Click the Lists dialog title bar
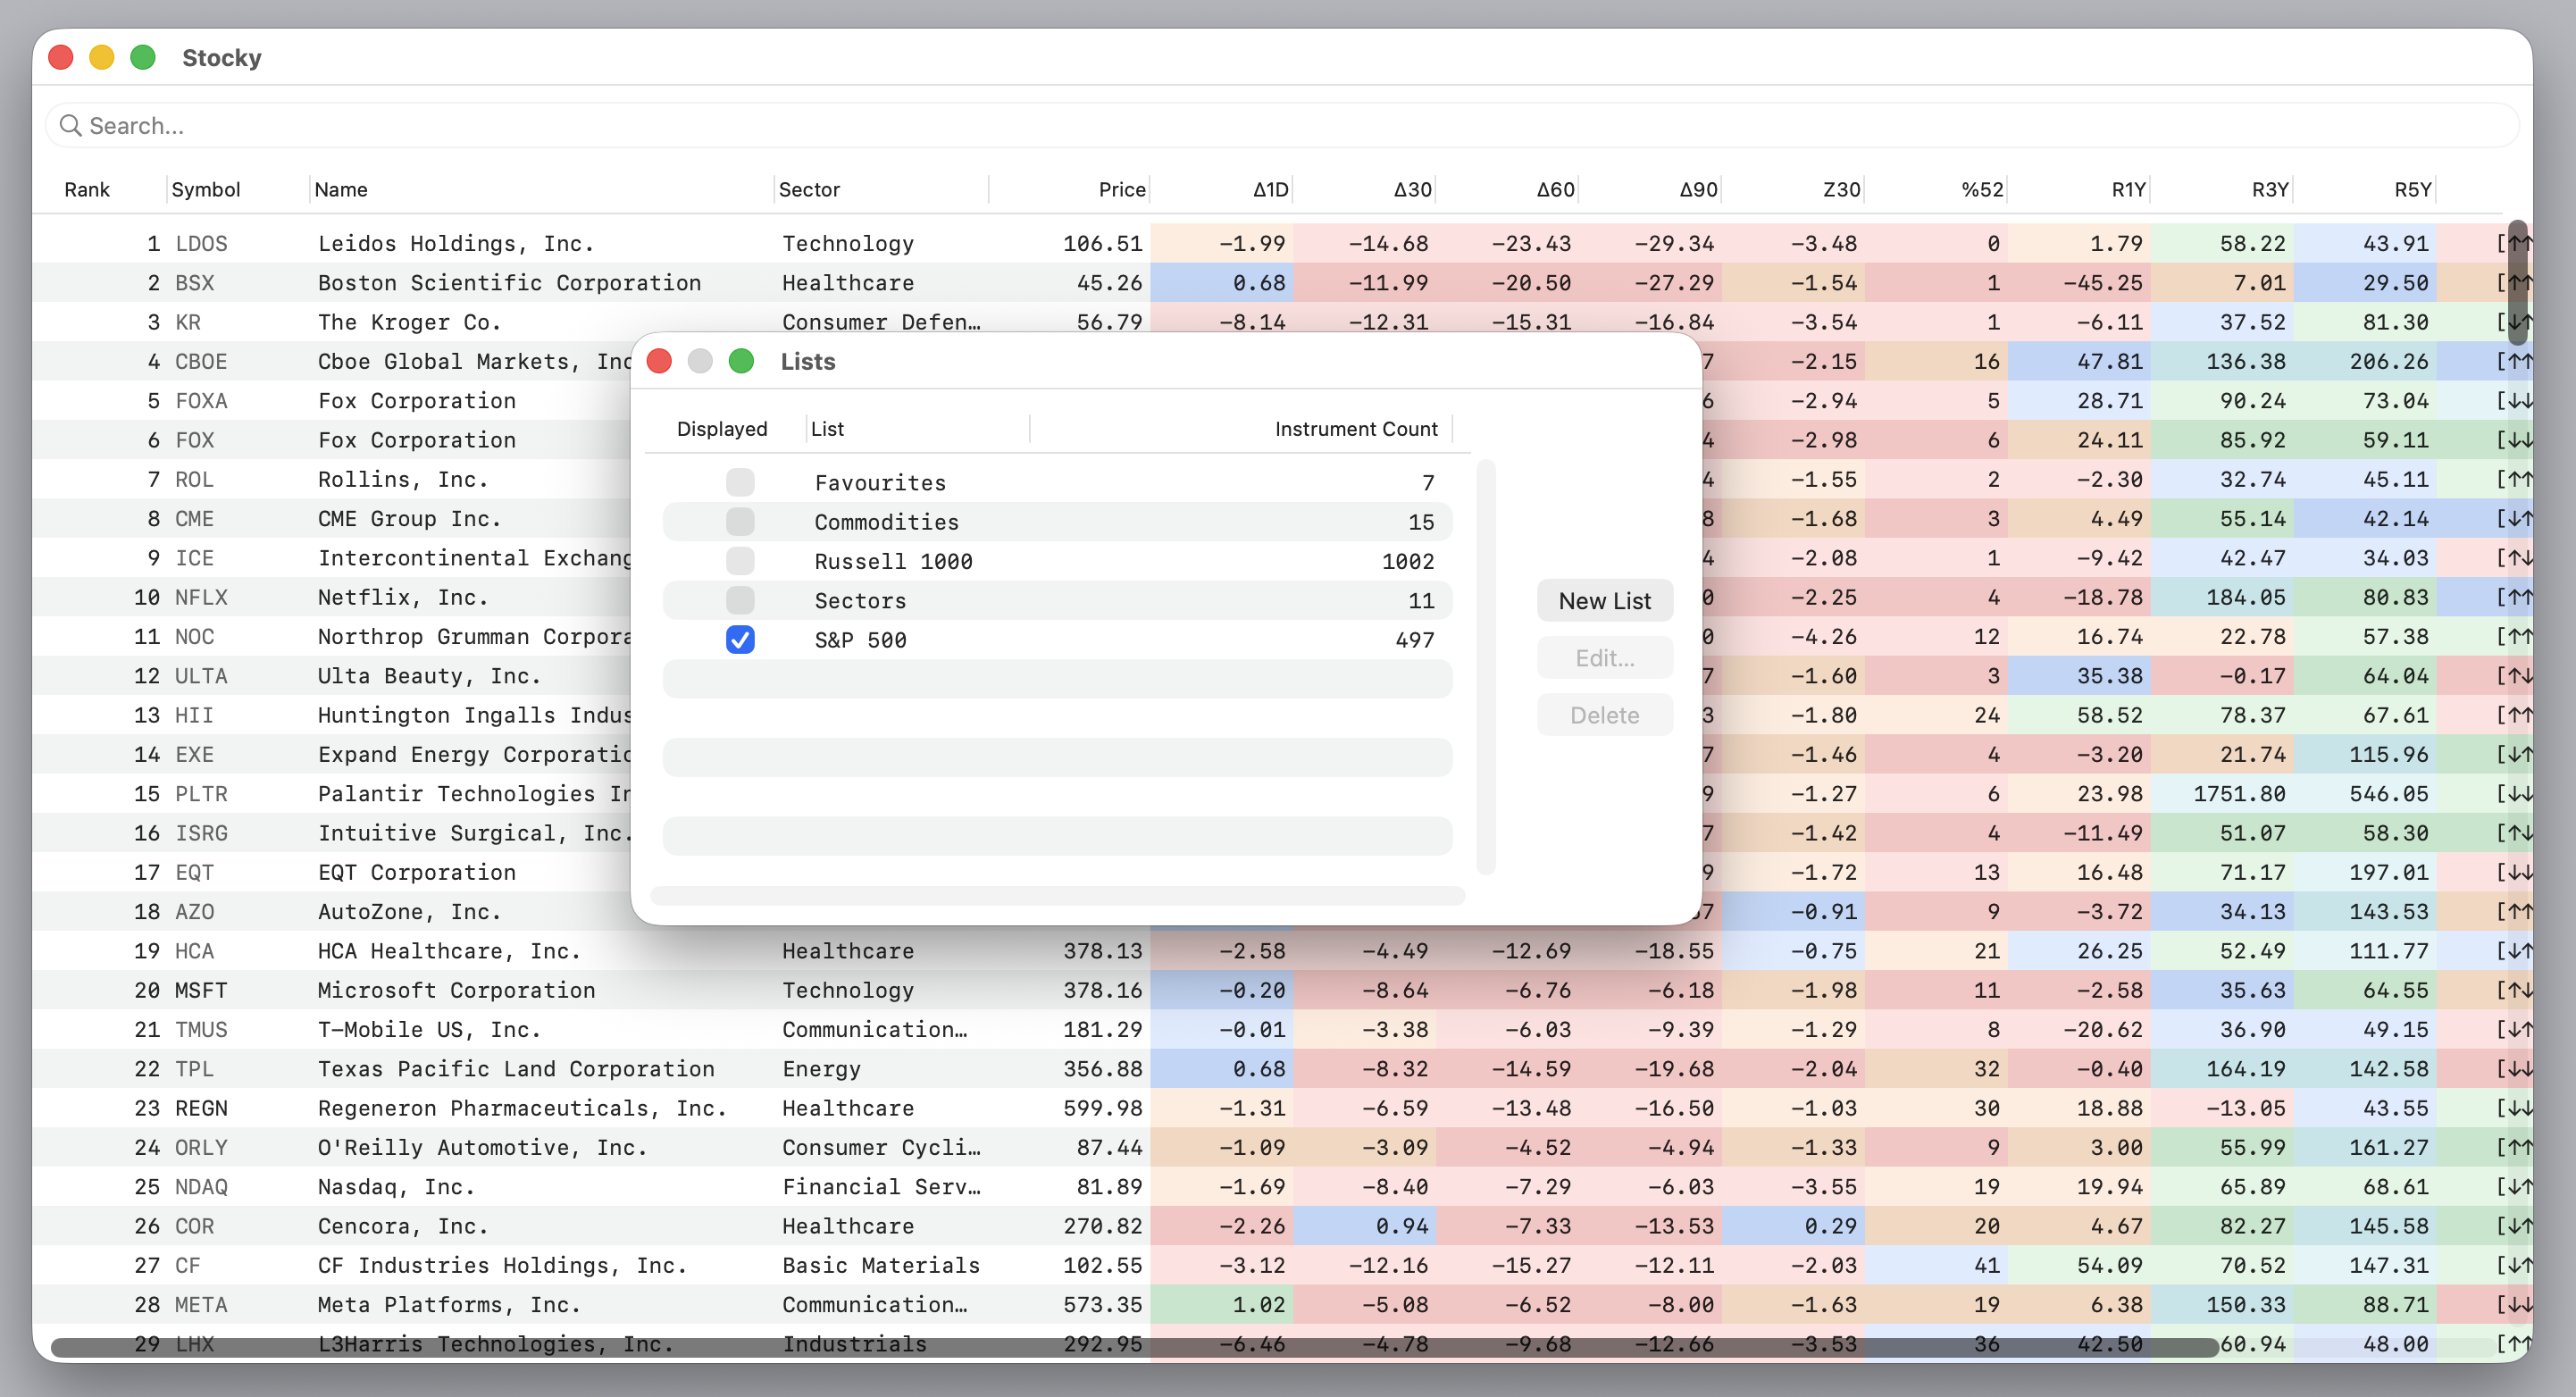Image resolution: width=2576 pixels, height=1397 pixels. 1166,361
